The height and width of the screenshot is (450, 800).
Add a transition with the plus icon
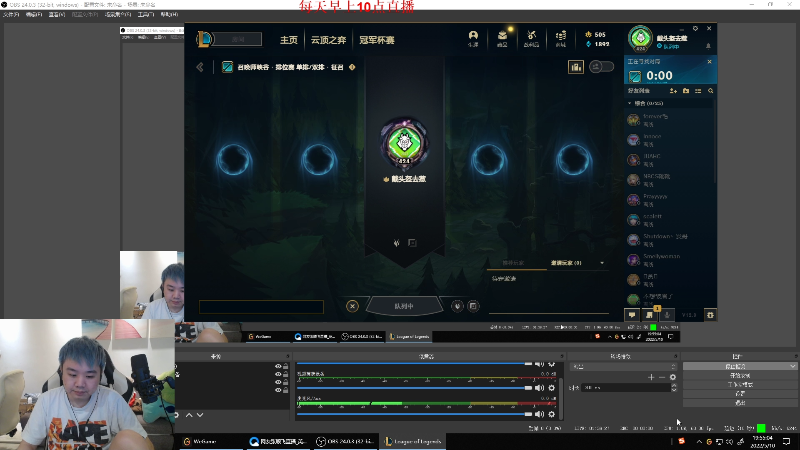point(651,377)
